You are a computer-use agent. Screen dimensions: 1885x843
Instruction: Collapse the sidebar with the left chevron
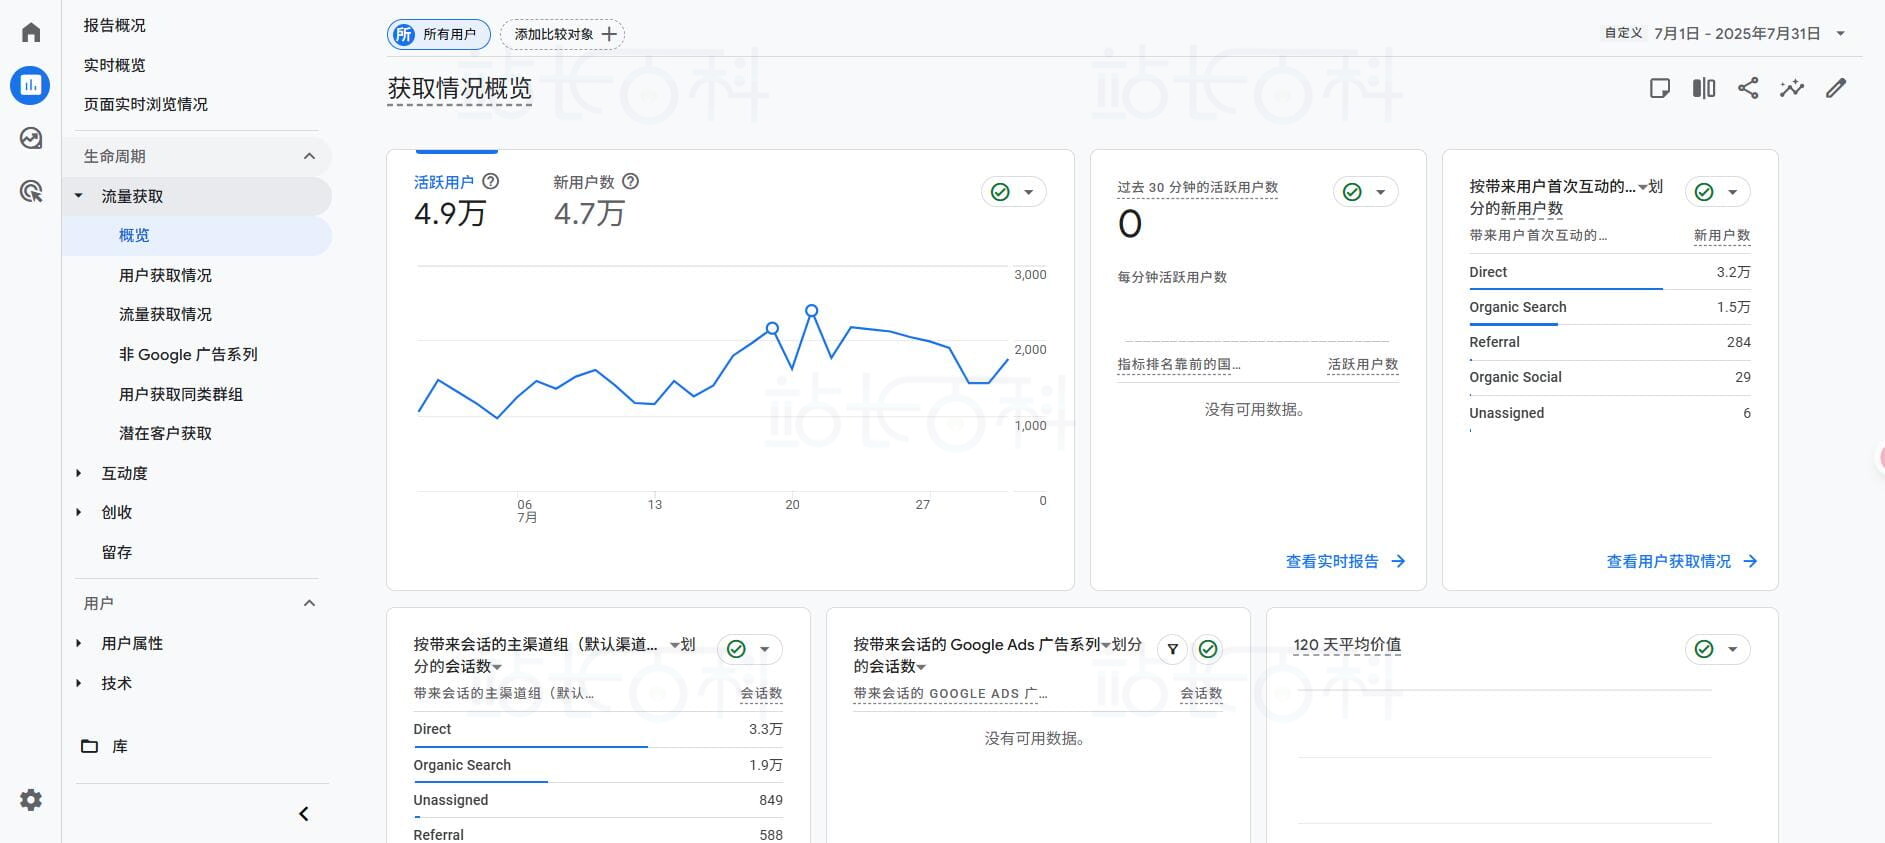(304, 814)
